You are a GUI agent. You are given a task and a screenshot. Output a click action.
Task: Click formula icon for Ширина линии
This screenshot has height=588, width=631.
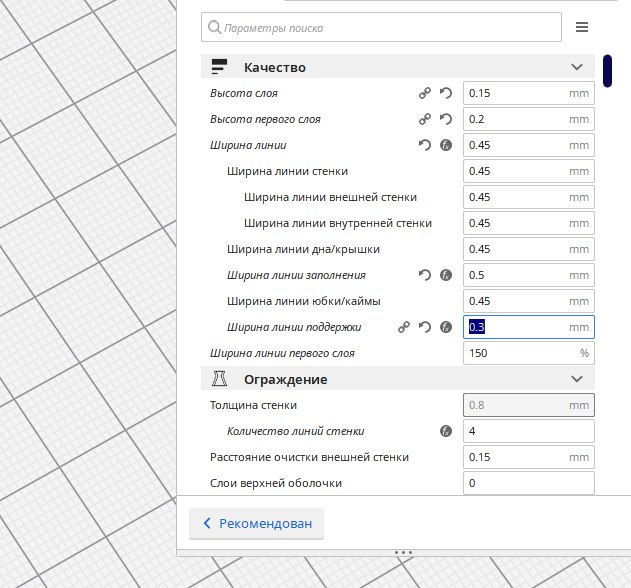pyautogui.click(x=446, y=145)
